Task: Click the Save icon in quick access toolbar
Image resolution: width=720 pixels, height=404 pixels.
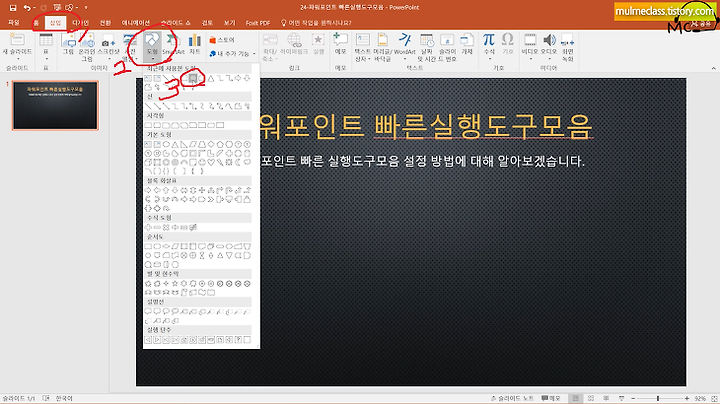Action: coord(13,8)
